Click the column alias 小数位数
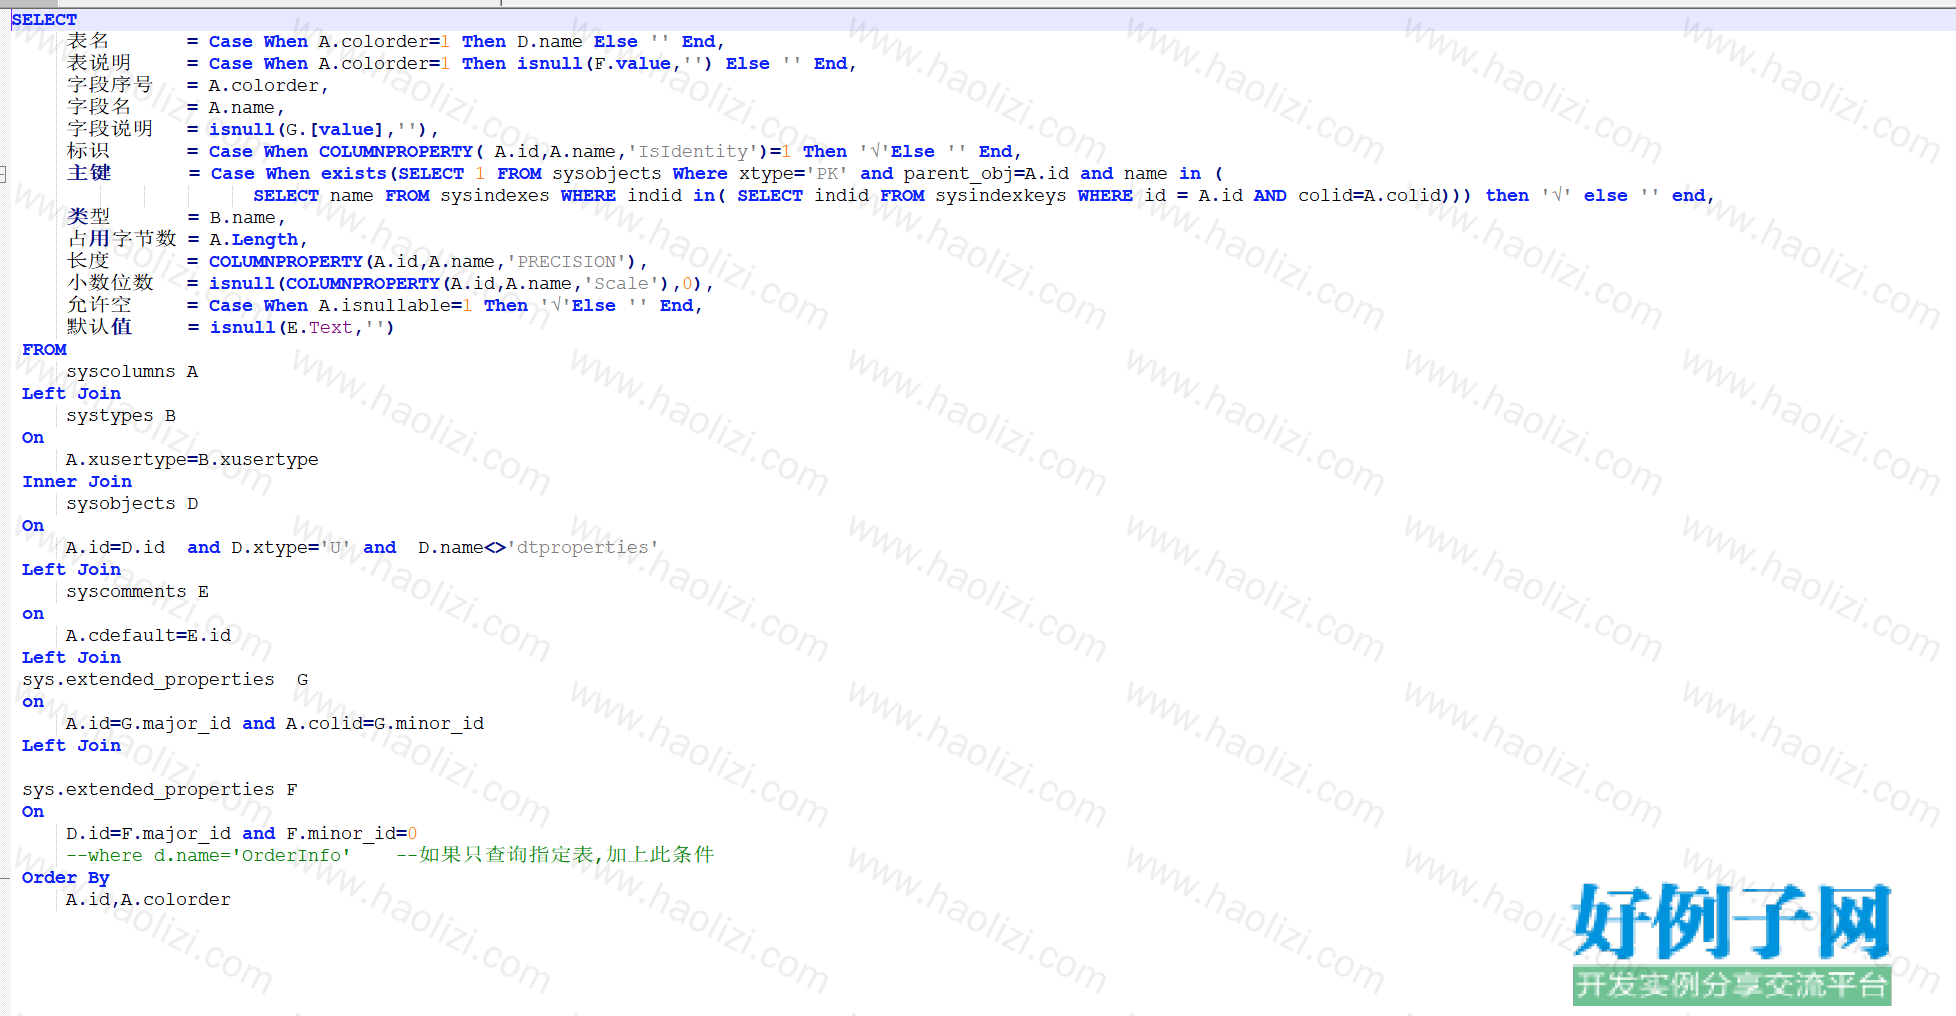The height and width of the screenshot is (1016, 1956). point(110,283)
